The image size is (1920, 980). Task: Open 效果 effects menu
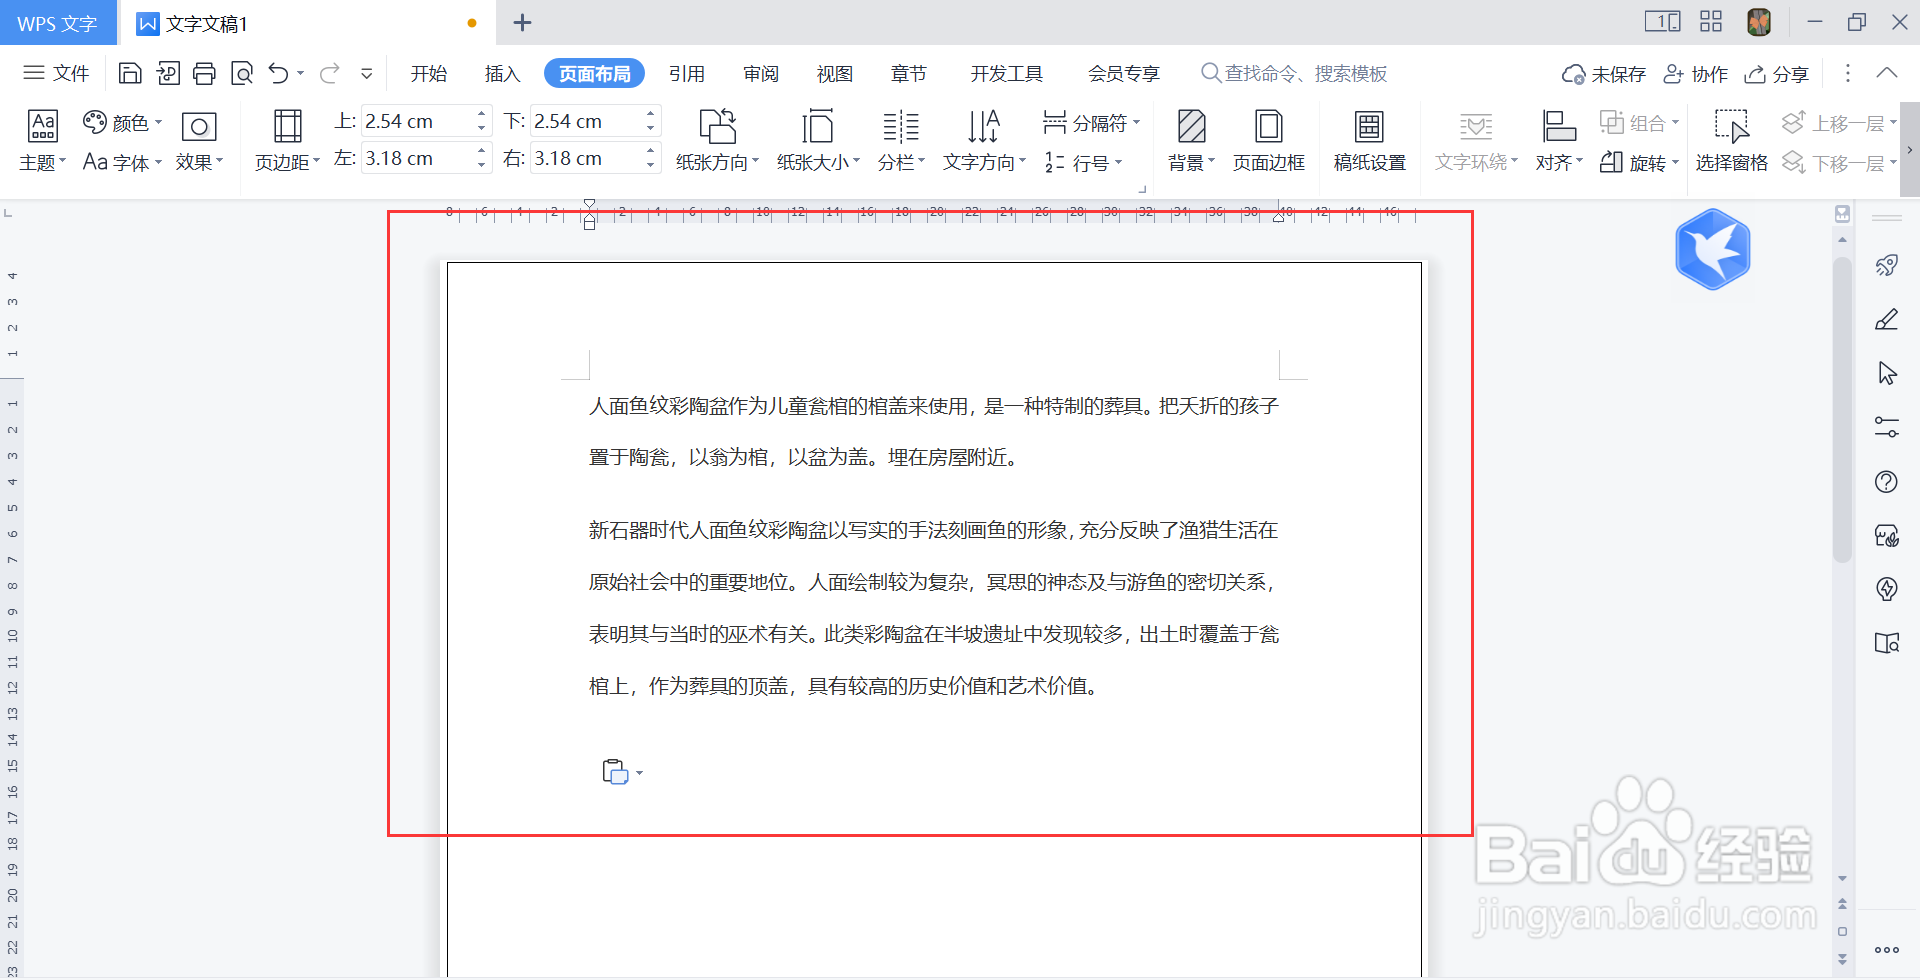(x=199, y=141)
